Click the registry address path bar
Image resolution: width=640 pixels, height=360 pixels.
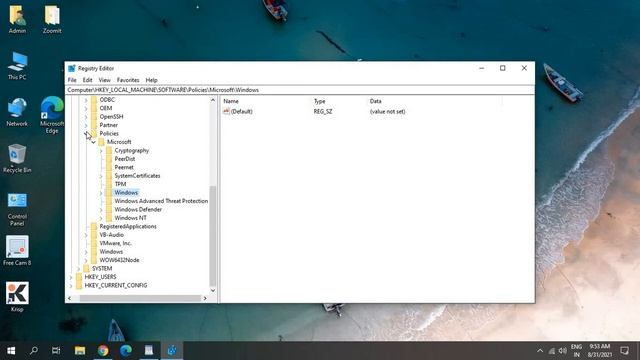point(300,90)
